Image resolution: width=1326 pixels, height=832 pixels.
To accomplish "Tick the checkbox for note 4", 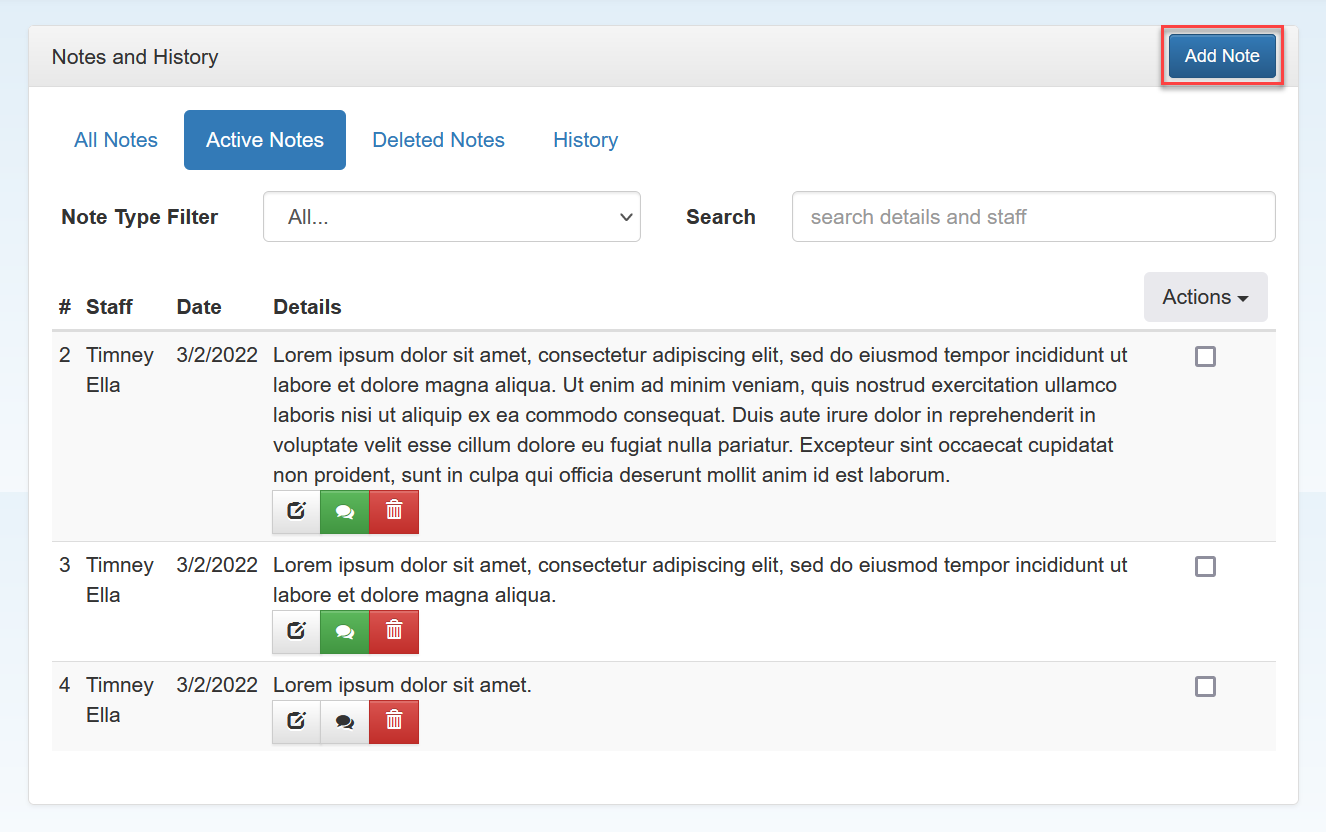I will point(1205,686).
